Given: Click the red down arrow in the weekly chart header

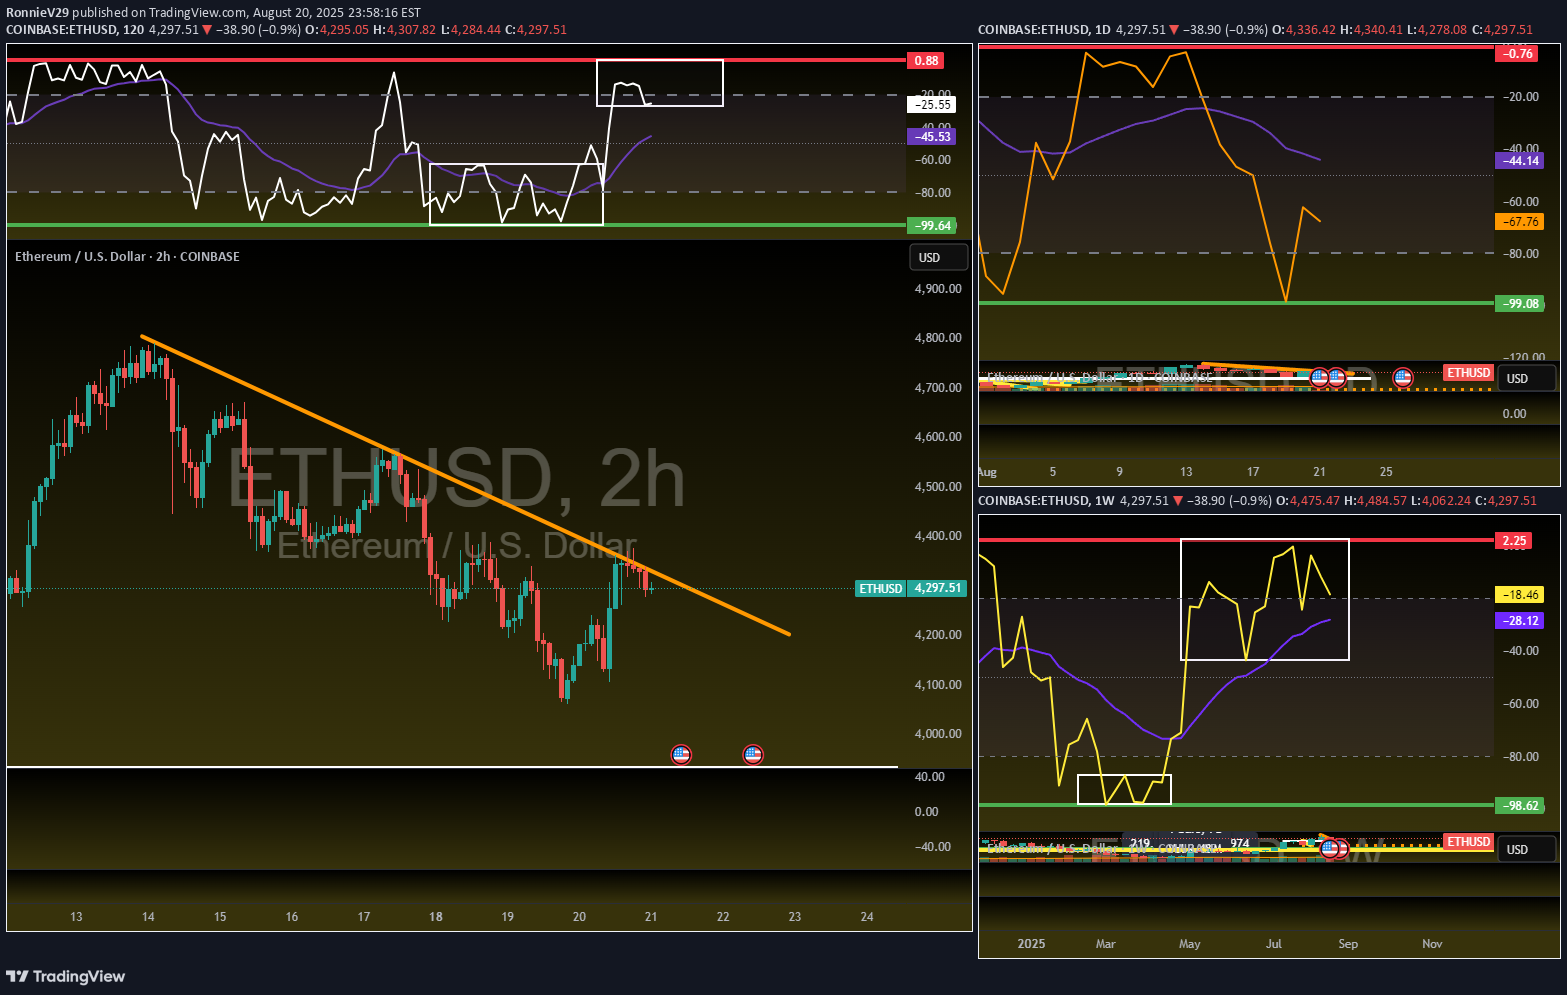Looking at the screenshot, I should coord(1178,501).
